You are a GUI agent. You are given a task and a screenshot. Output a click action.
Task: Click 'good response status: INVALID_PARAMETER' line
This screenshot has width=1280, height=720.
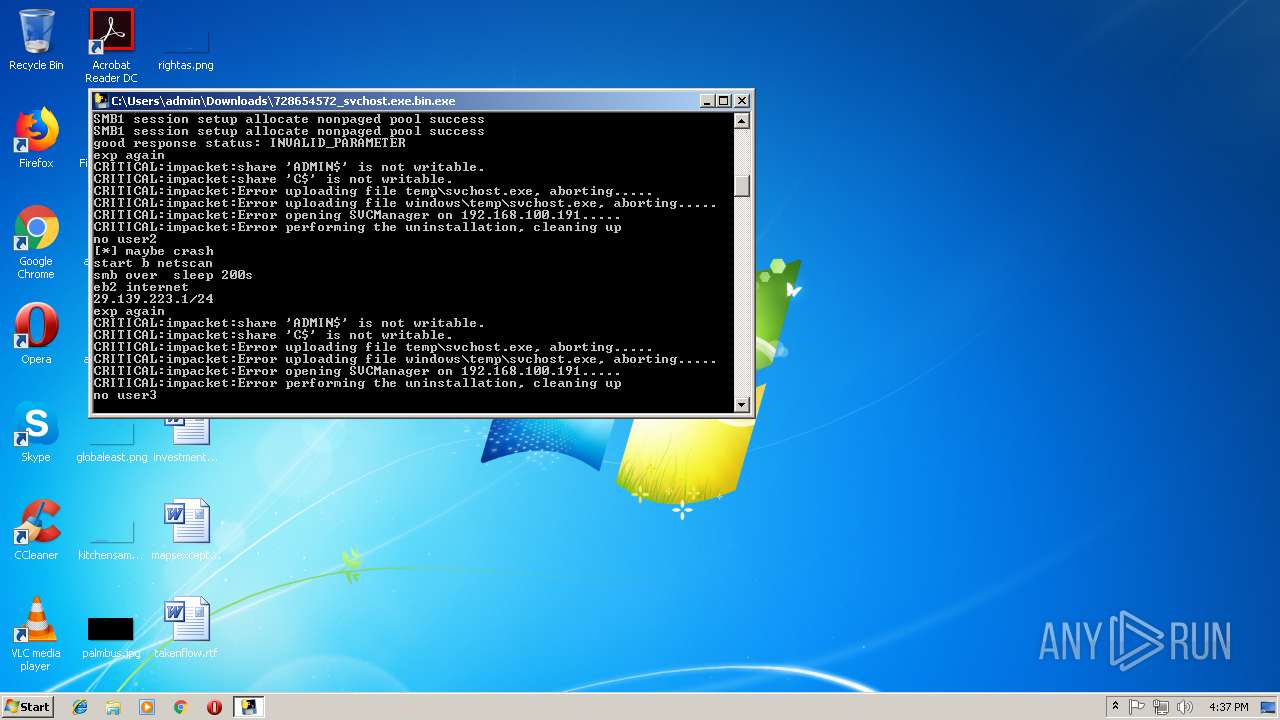point(249,143)
